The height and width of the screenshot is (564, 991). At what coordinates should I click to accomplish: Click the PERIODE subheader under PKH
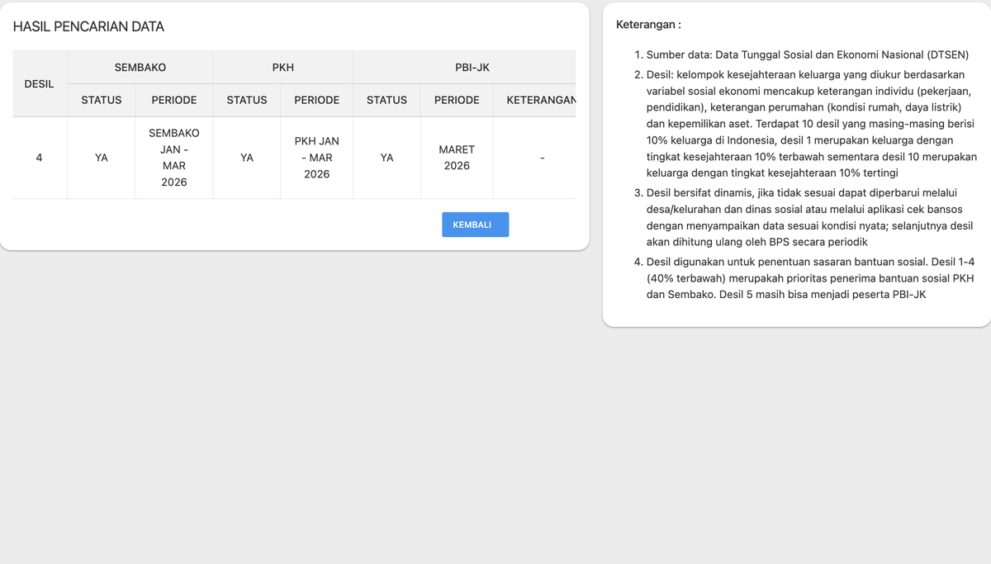point(316,100)
